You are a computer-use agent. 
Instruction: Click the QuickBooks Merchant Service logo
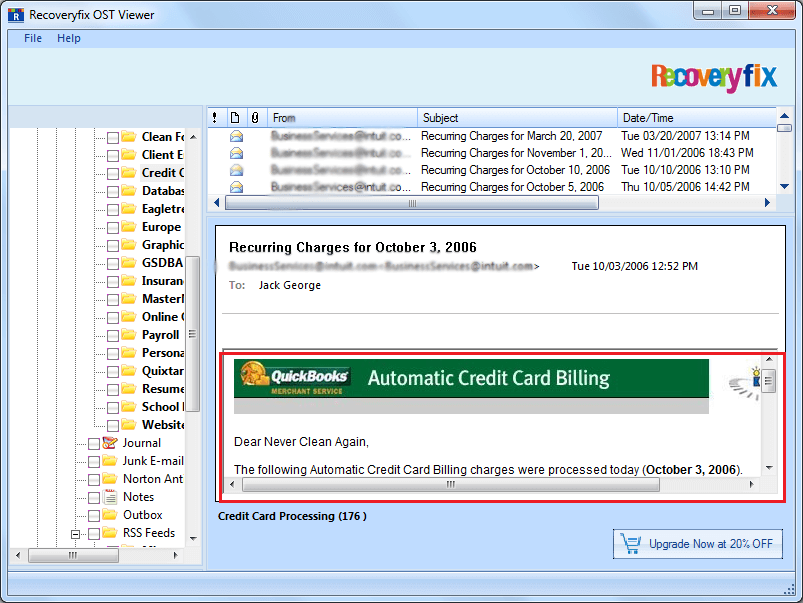point(294,378)
